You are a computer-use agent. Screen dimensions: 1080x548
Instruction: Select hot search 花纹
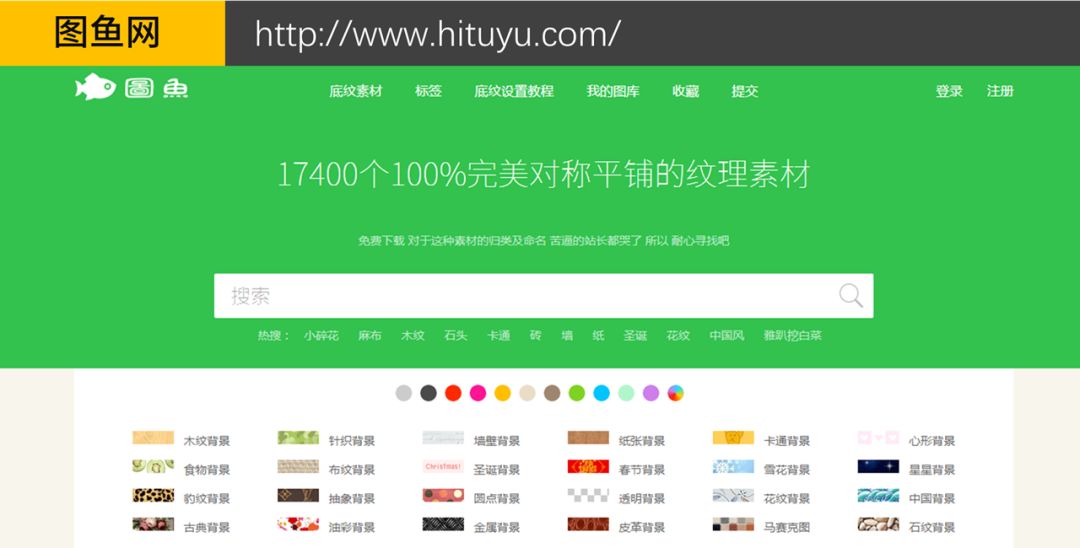(x=678, y=336)
